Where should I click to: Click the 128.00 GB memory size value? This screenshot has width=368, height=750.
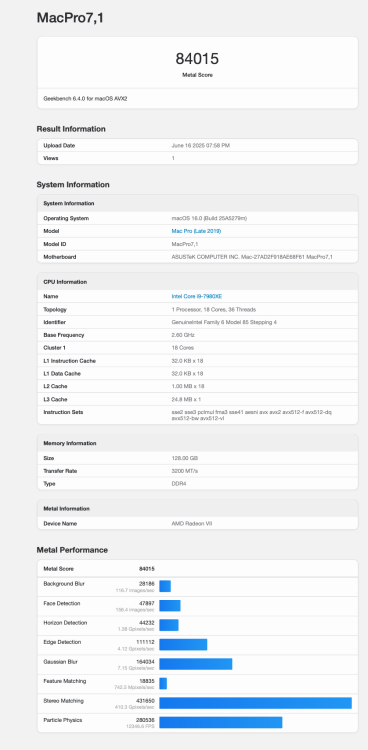185,458
